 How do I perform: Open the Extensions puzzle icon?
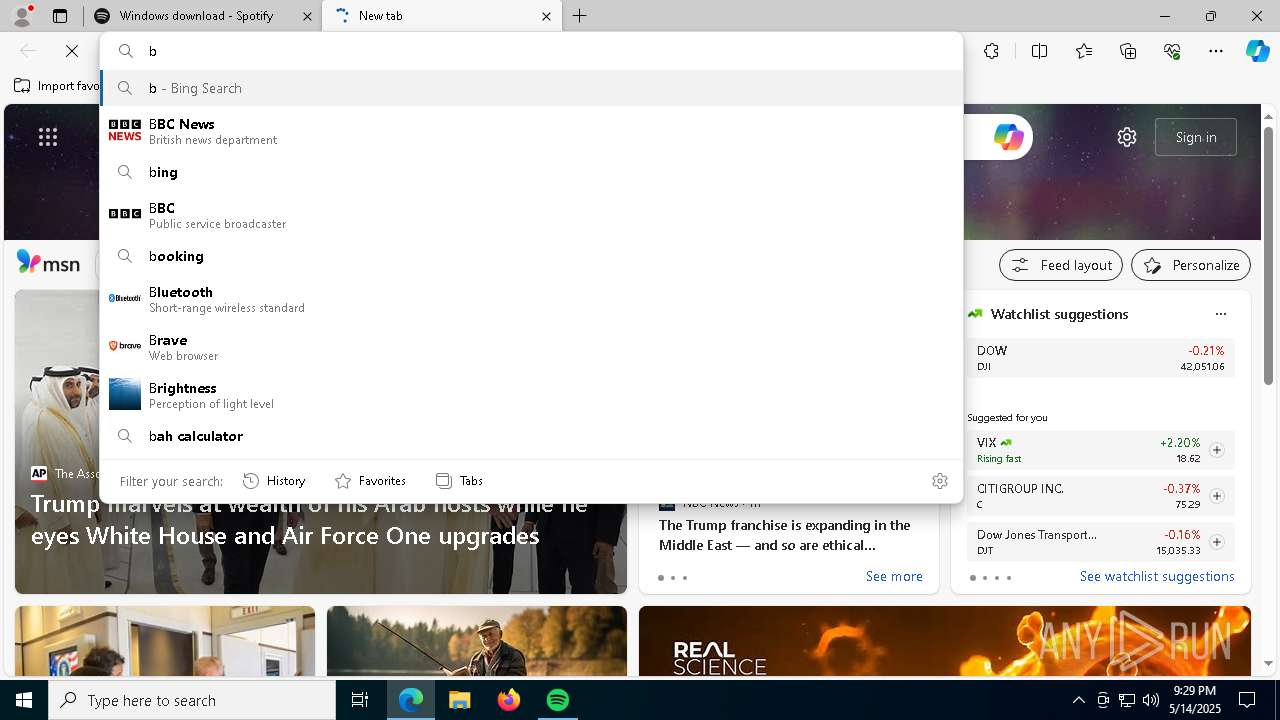991,51
